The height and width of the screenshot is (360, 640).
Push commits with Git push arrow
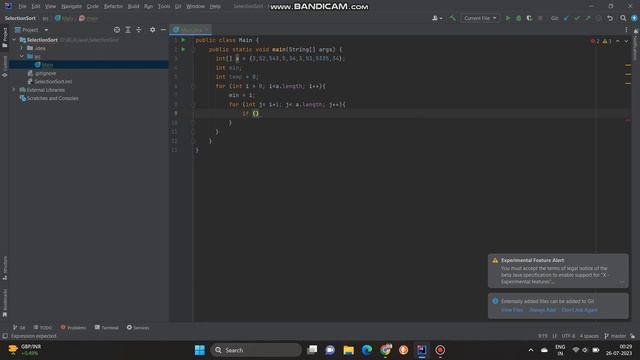point(588,18)
